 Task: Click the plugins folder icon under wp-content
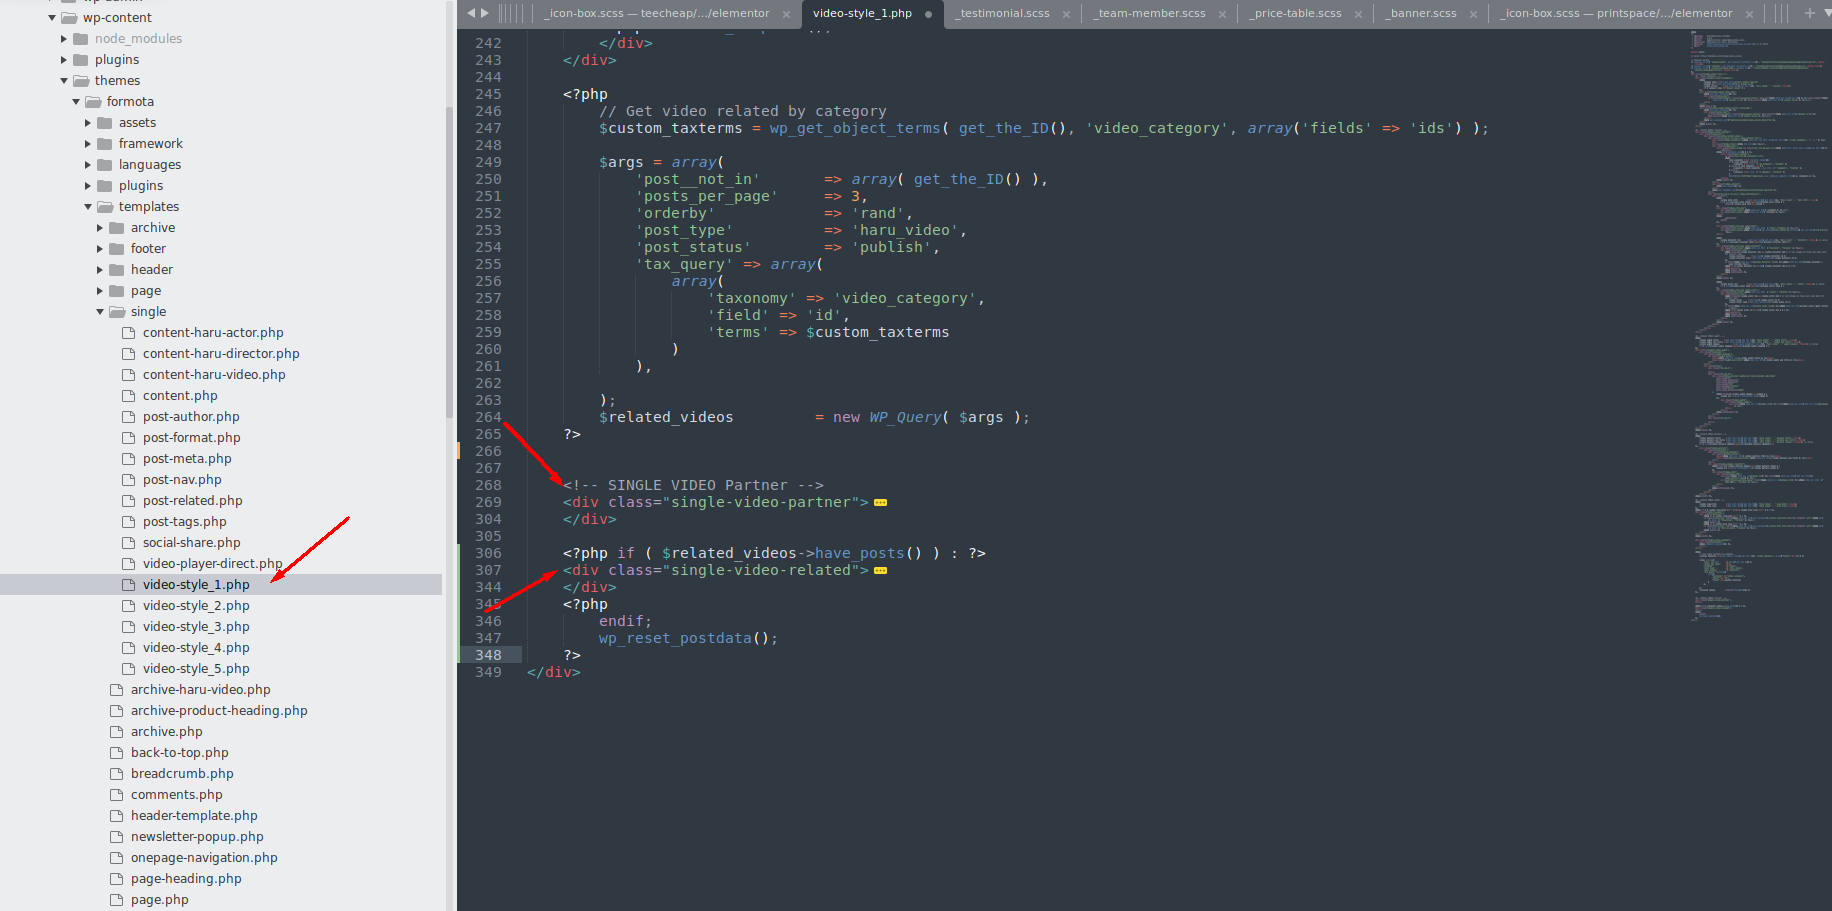(x=81, y=60)
